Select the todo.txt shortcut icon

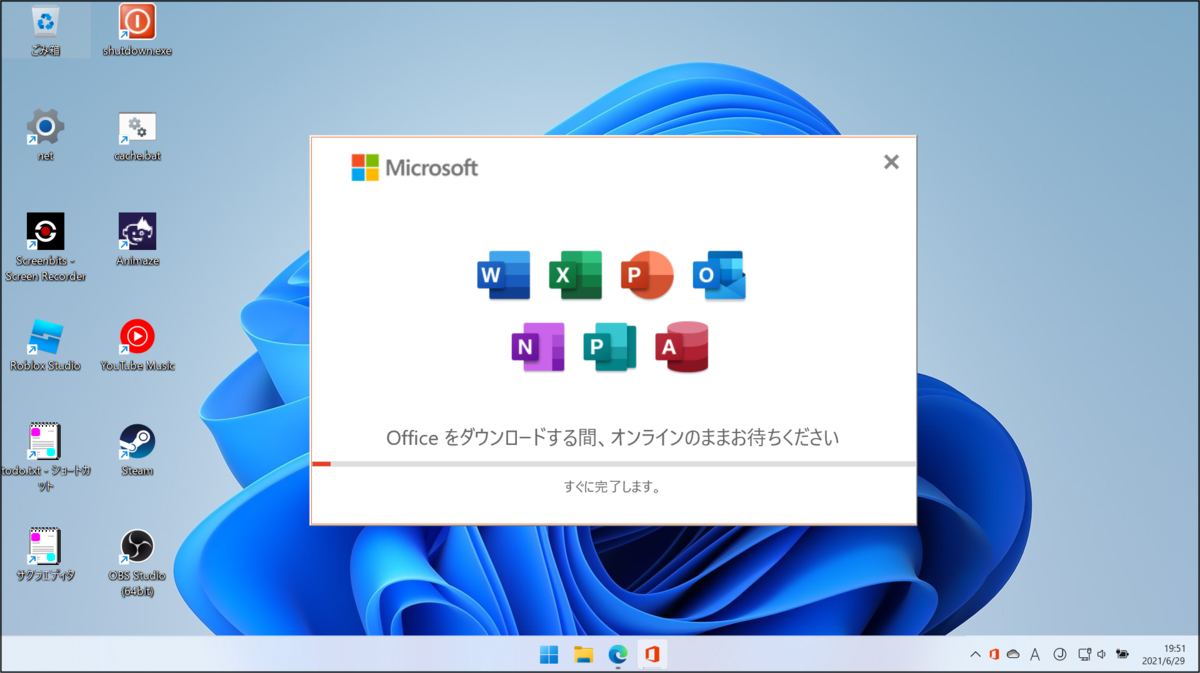(x=45, y=457)
